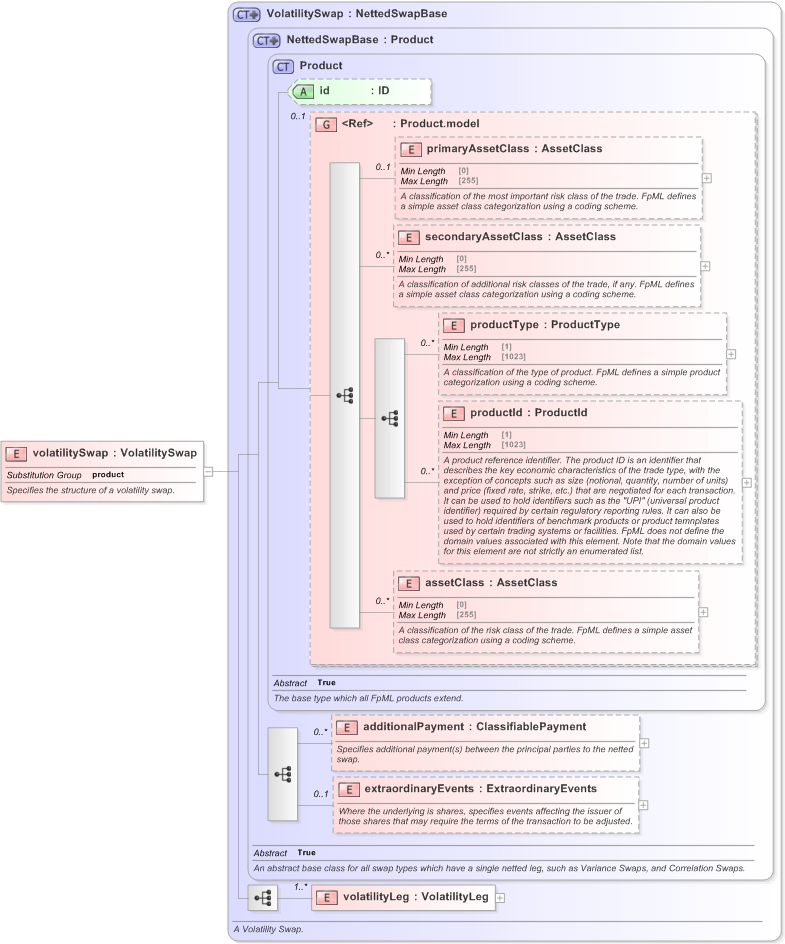Click the CT icon beside NettedSwapBase : Product
Screen dimensions: 785x944
[x=267, y=40]
